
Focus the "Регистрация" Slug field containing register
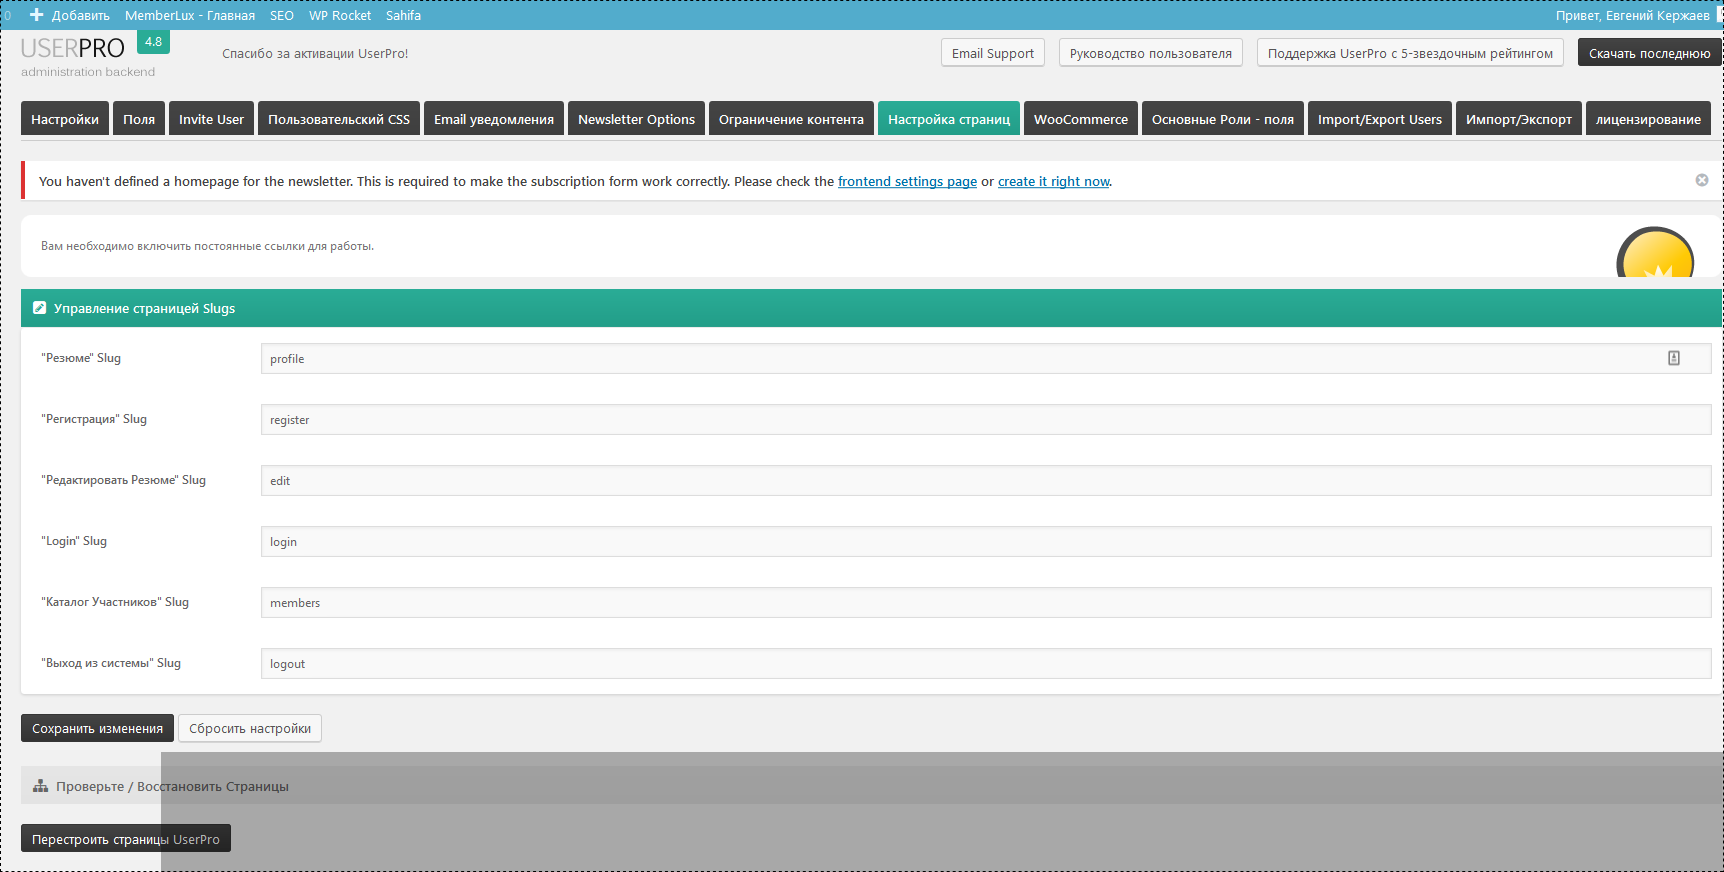986,419
